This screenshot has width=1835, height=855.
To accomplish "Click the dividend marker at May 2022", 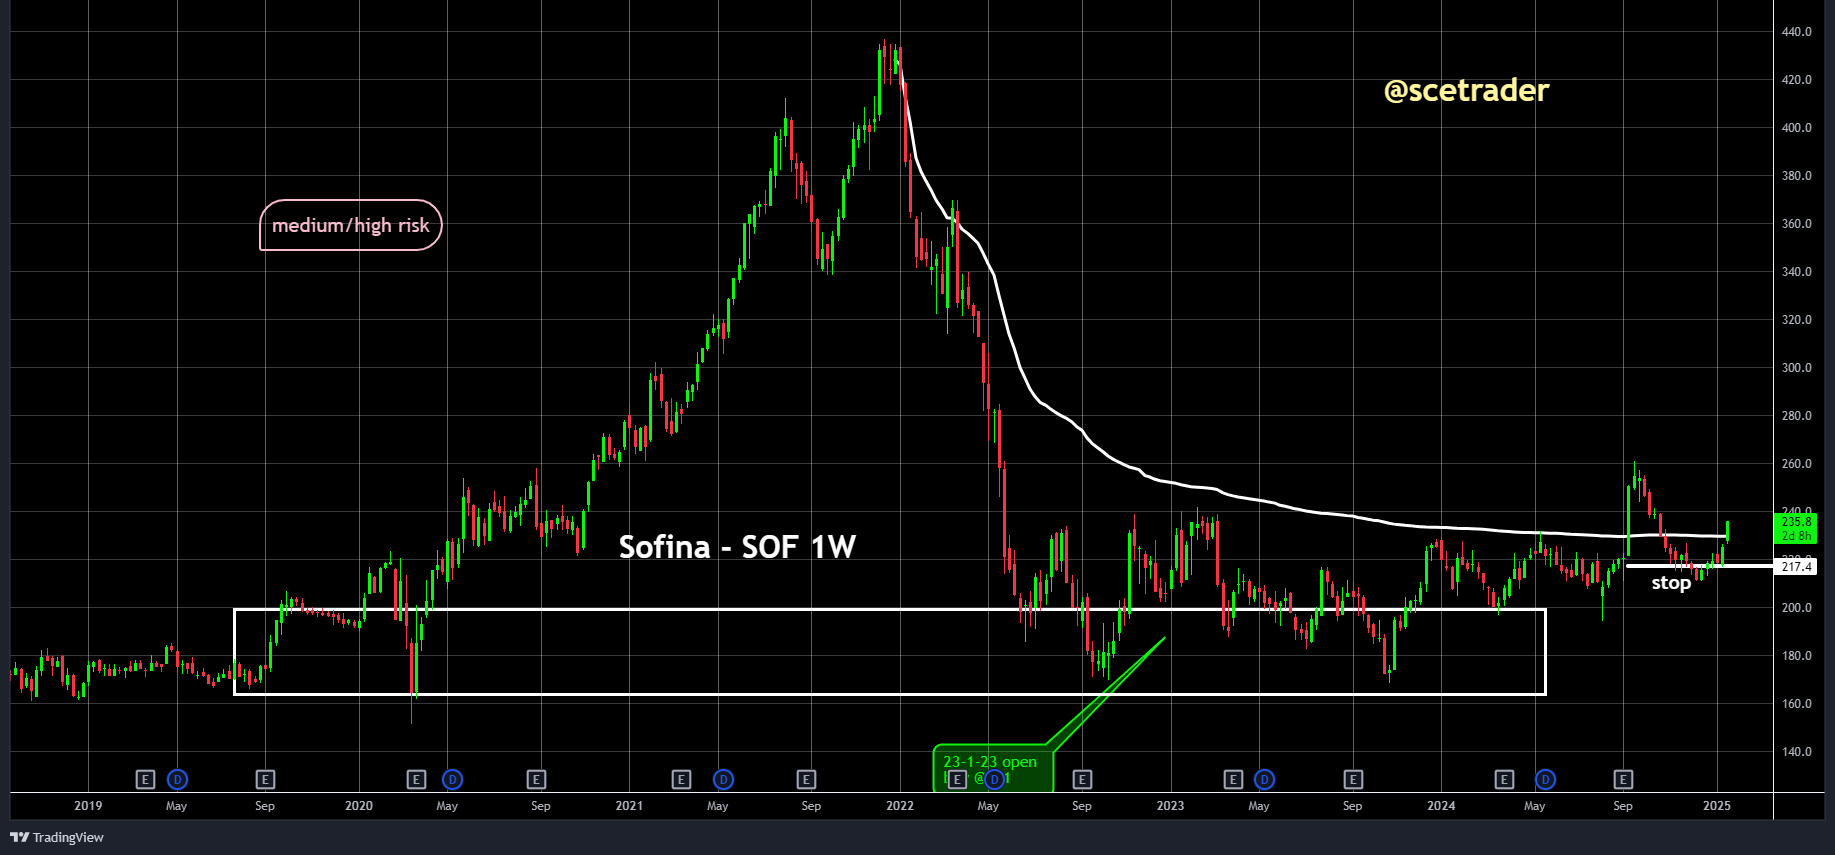I will [993, 779].
